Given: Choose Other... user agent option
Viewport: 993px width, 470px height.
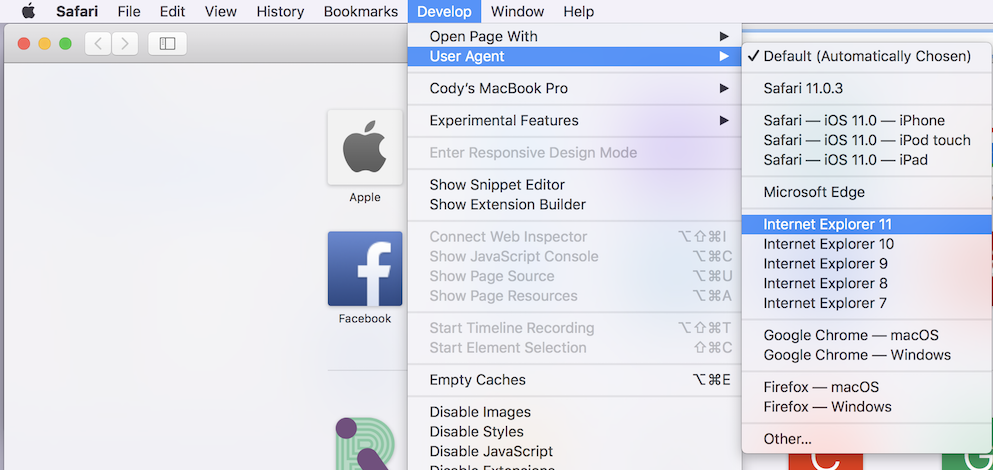Looking at the screenshot, I should point(788,438).
